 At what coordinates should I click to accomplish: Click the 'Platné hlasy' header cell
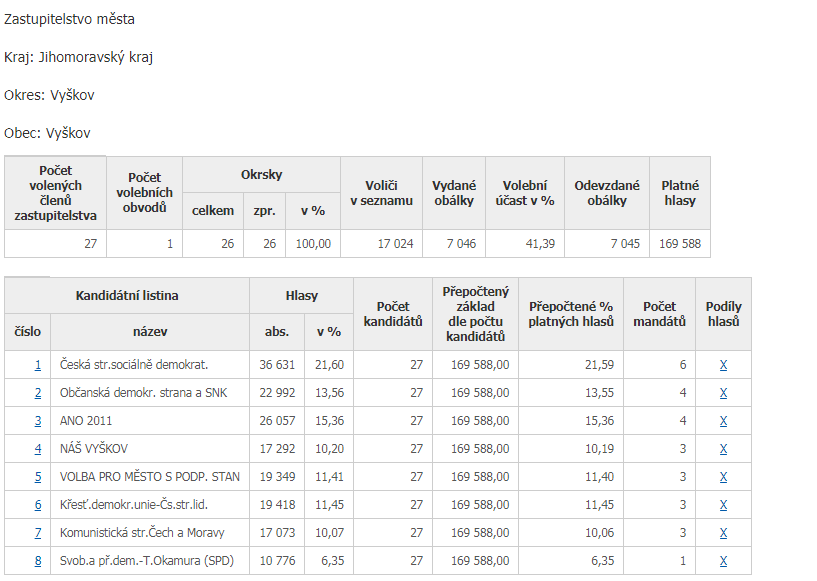pos(680,193)
